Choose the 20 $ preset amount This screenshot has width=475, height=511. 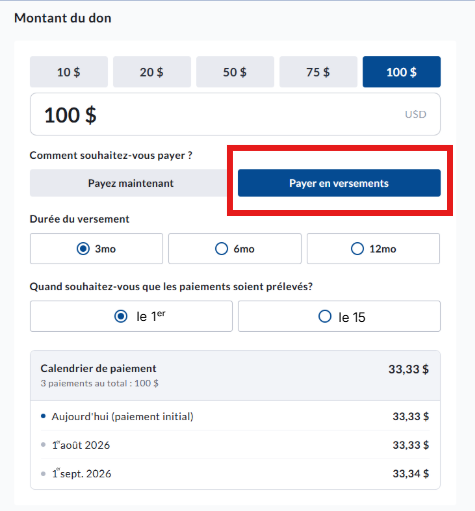click(x=152, y=72)
